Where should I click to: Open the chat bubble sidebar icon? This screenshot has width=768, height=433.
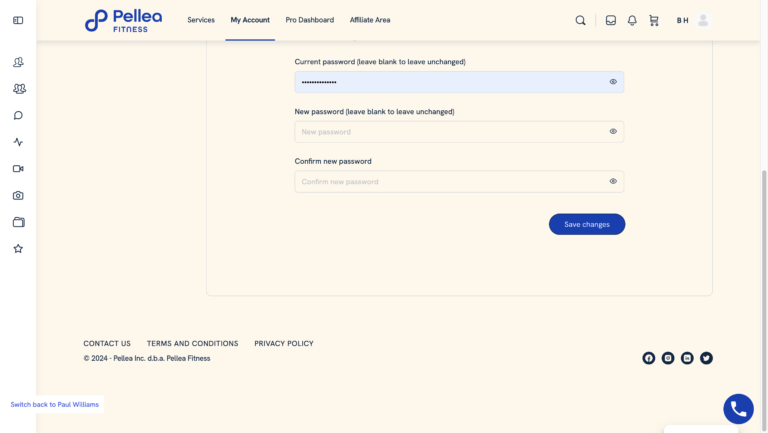coord(18,116)
